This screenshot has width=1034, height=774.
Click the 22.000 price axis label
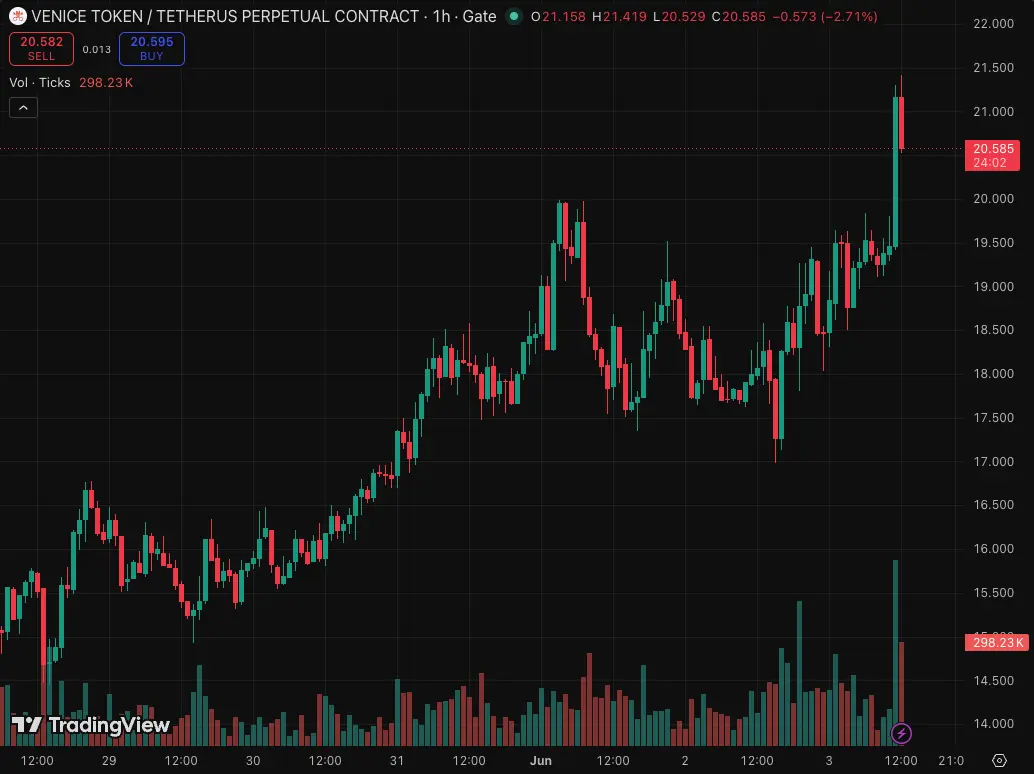(x=993, y=24)
